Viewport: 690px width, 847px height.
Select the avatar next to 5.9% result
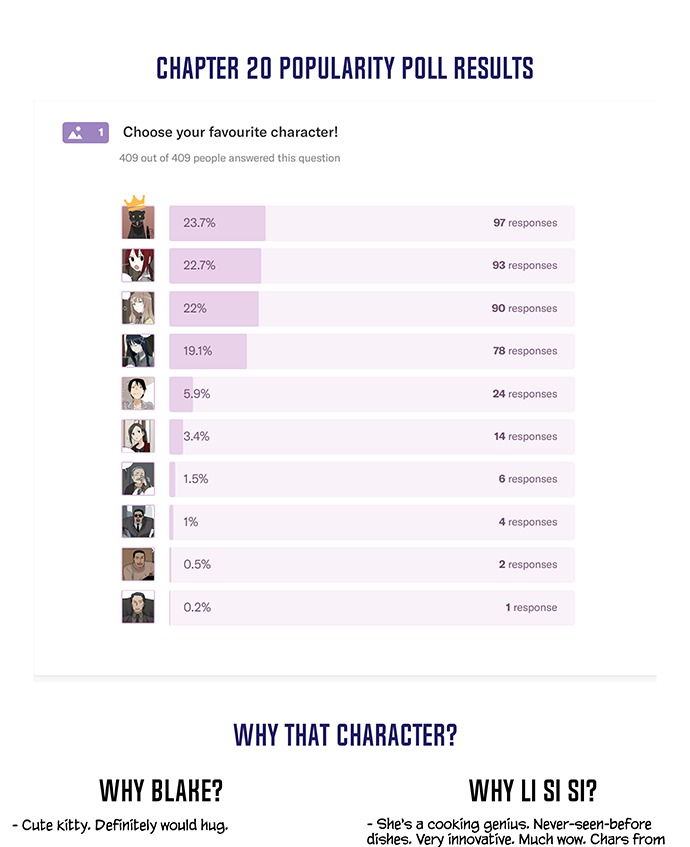pos(138,394)
